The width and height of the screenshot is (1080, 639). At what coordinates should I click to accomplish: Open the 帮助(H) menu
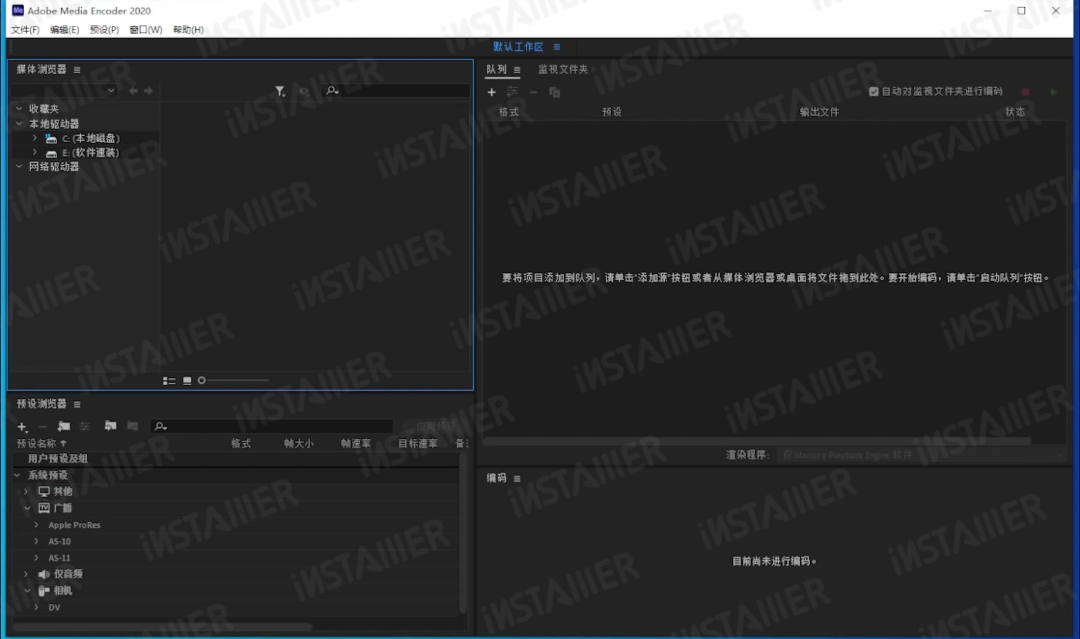pos(188,30)
